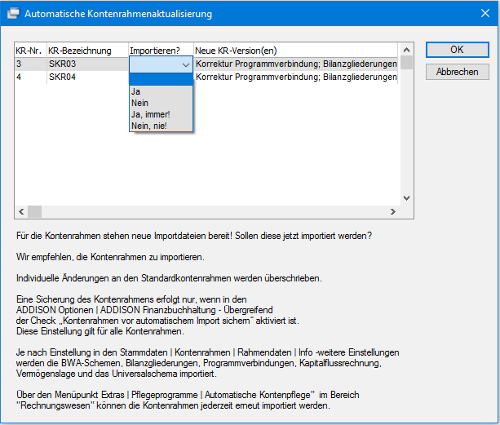Cancel with the Abbrechen button
The image size is (500, 425).
click(457, 72)
